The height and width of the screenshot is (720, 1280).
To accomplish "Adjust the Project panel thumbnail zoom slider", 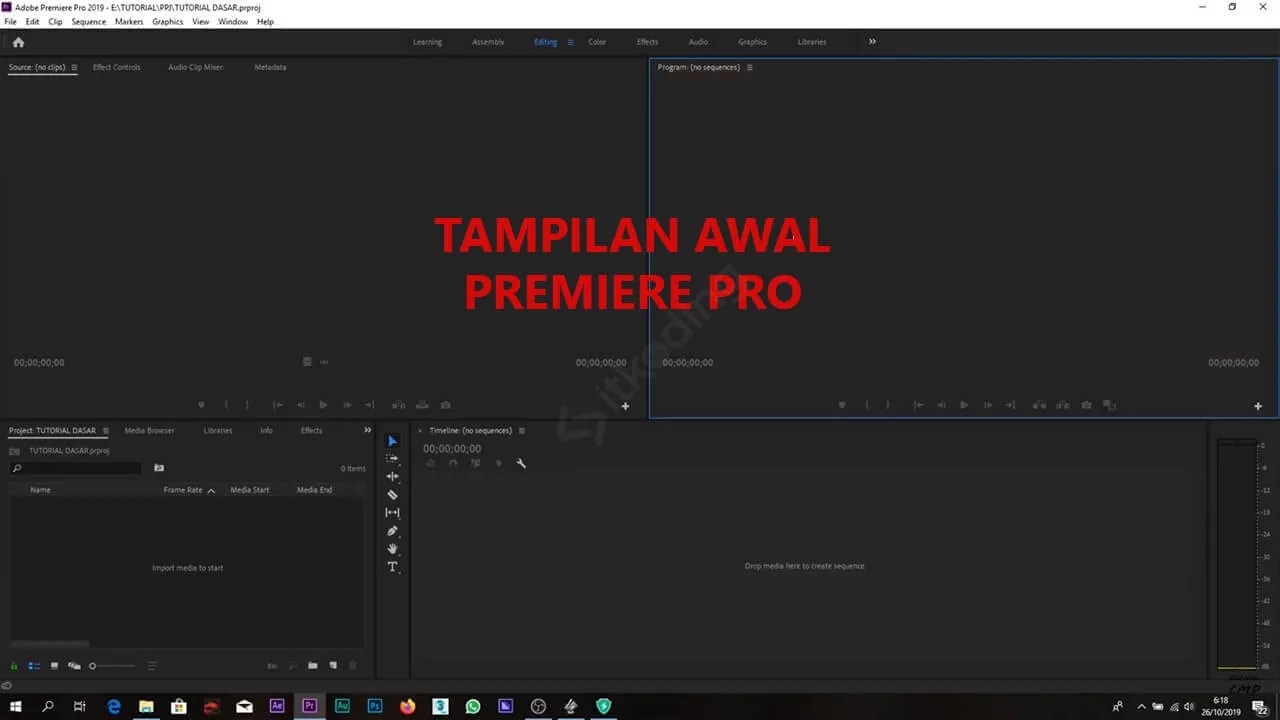I will tap(110, 666).
